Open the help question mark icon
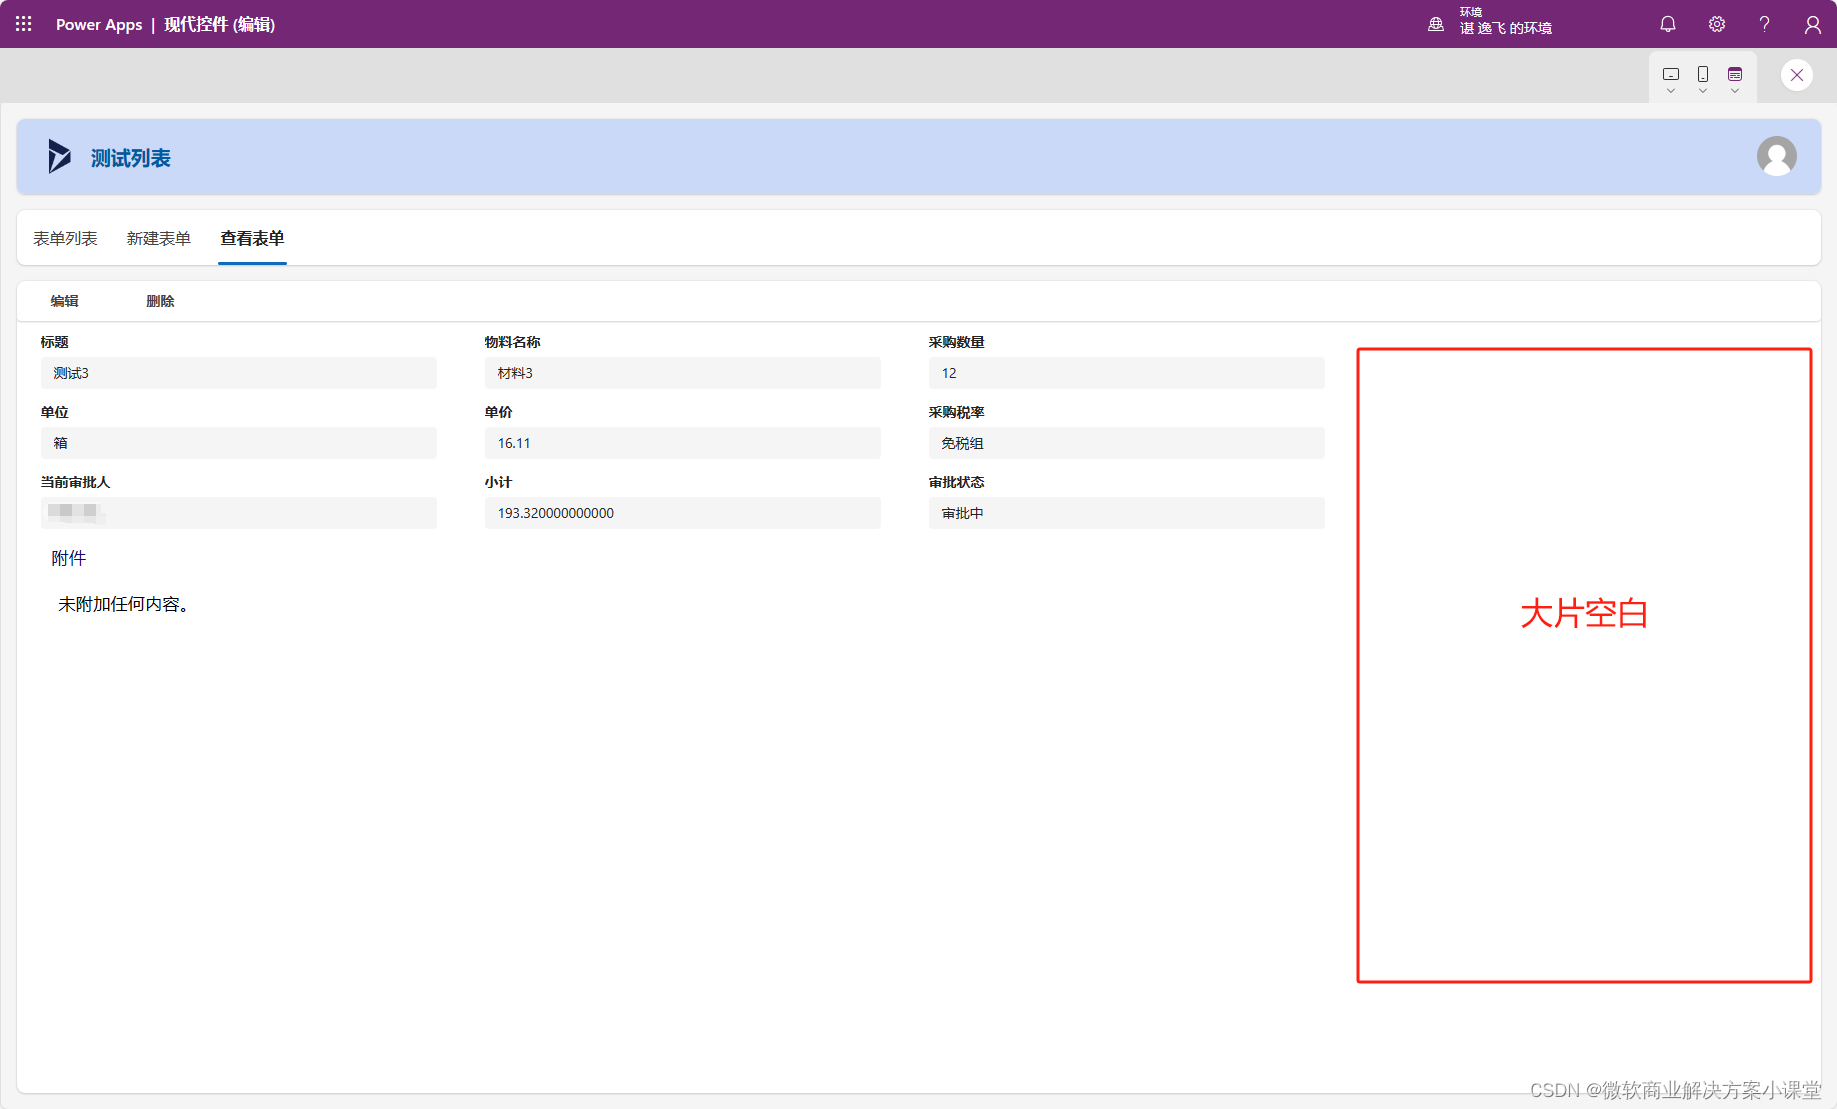The image size is (1837, 1109). click(1763, 23)
